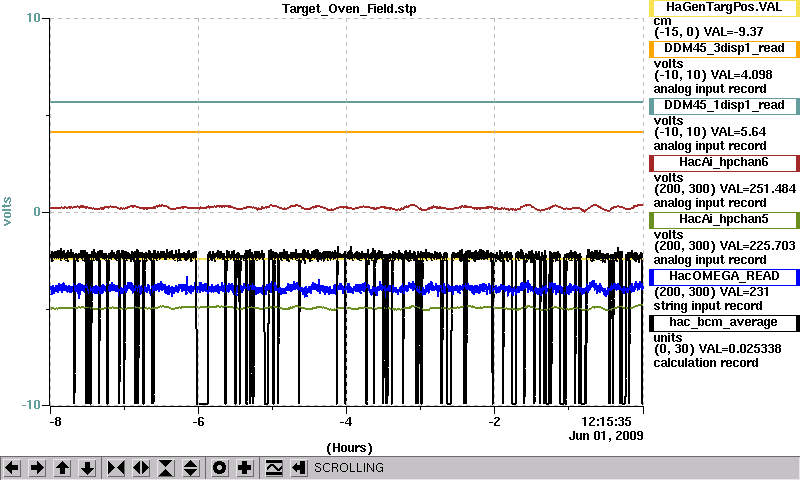Viewport: 800px width, 480px height.
Task: Click the (Hours) x-axis label
Action: (x=349, y=448)
